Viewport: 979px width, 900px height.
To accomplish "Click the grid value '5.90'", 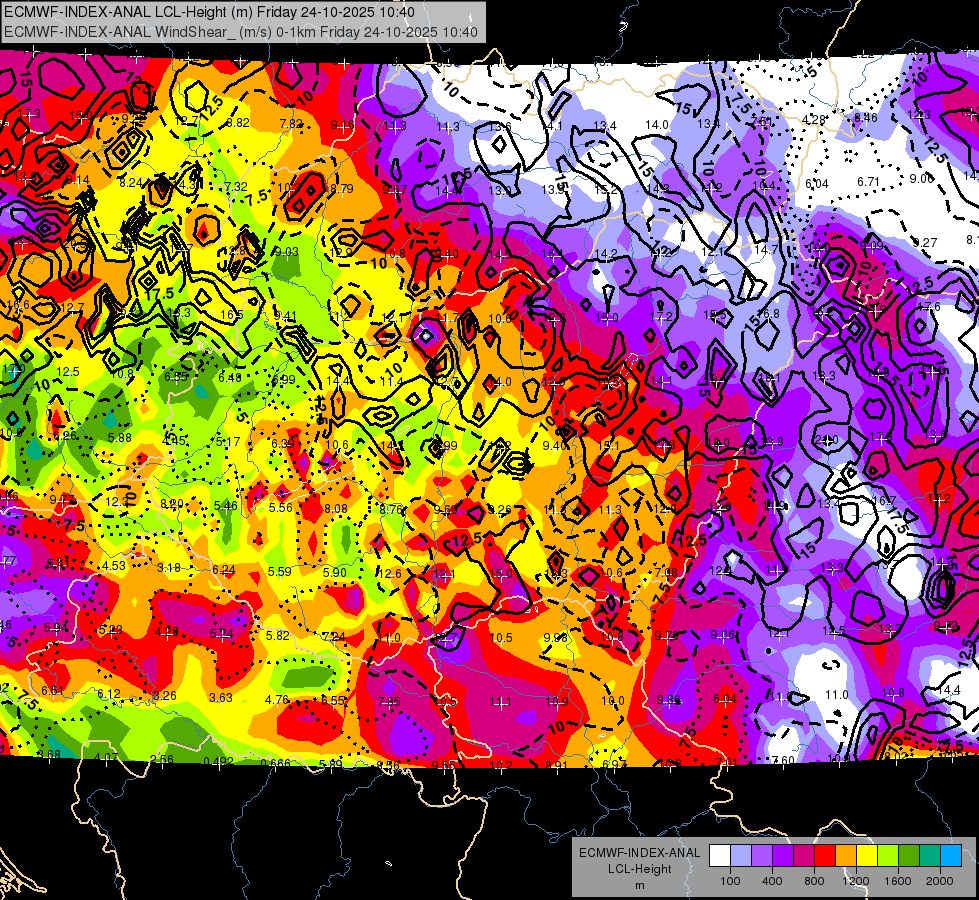I will click(335, 573).
